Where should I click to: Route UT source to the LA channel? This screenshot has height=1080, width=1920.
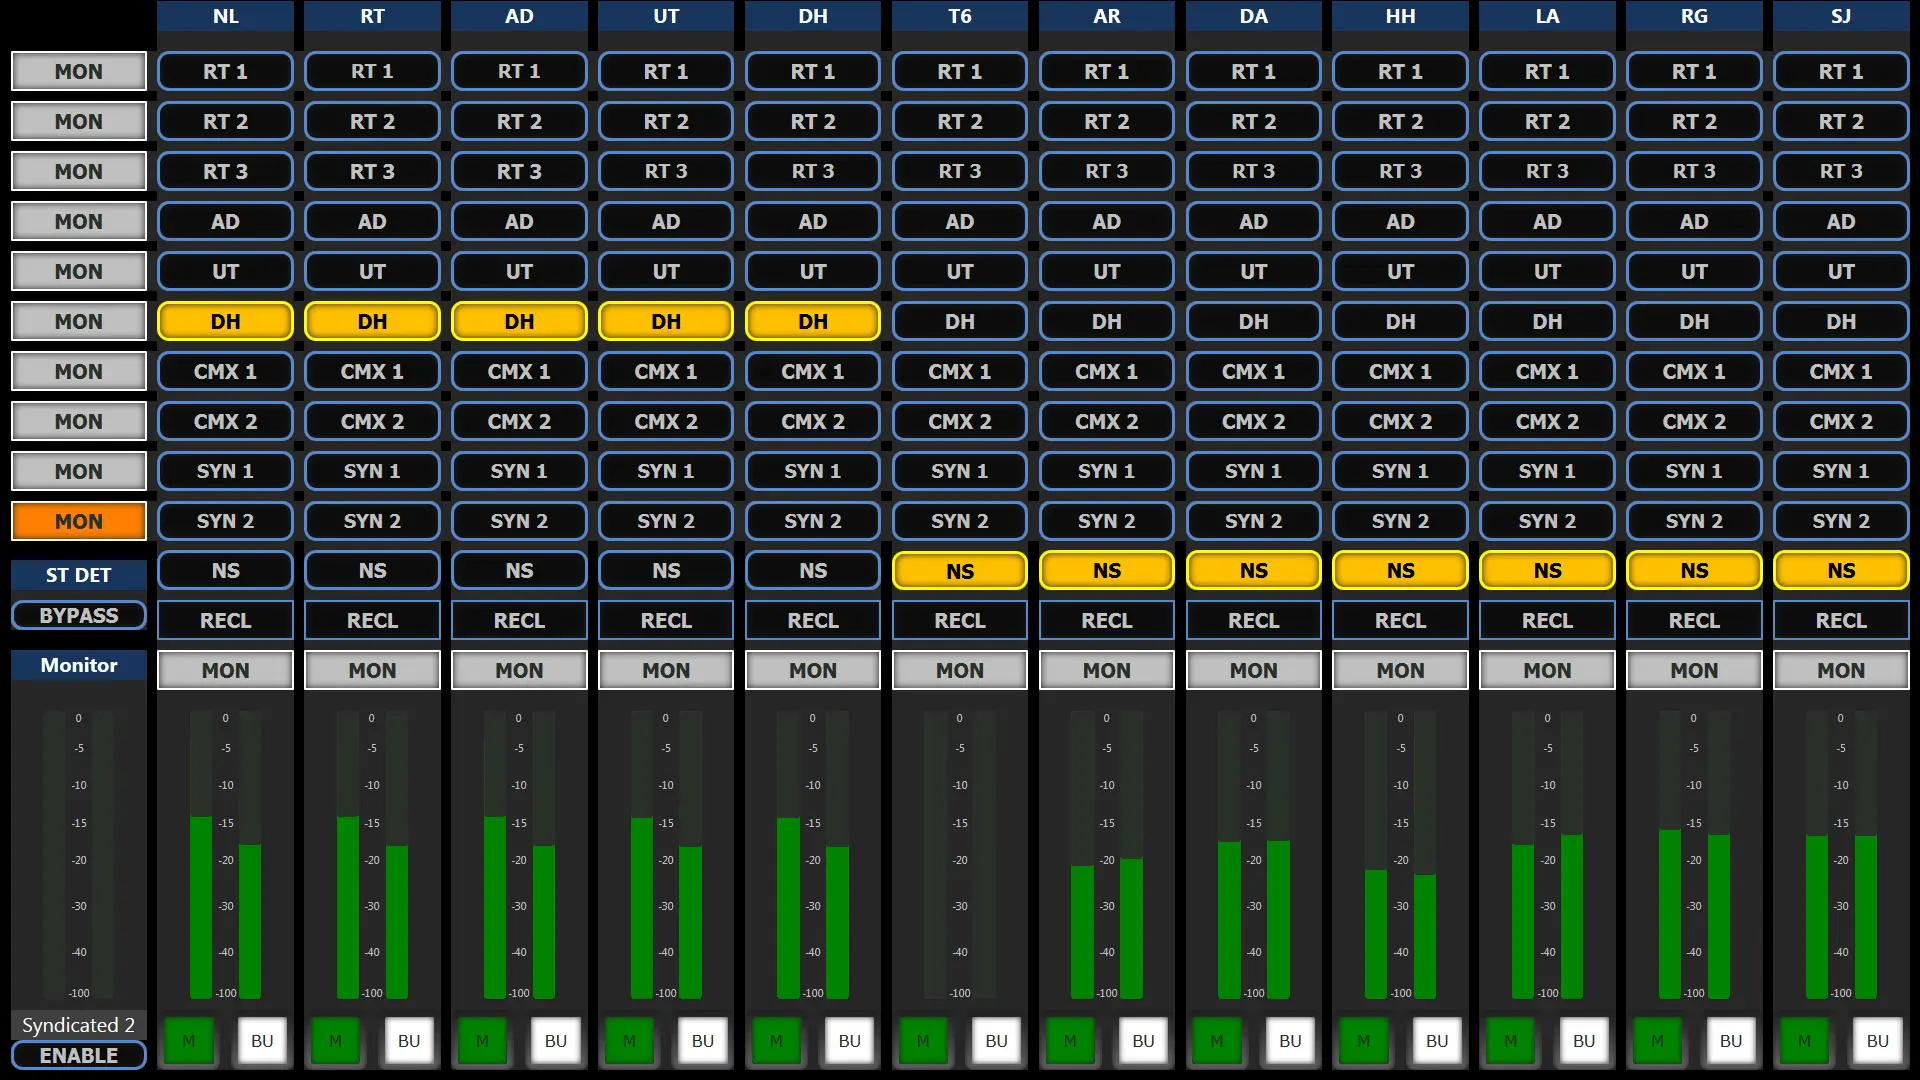(1547, 271)
